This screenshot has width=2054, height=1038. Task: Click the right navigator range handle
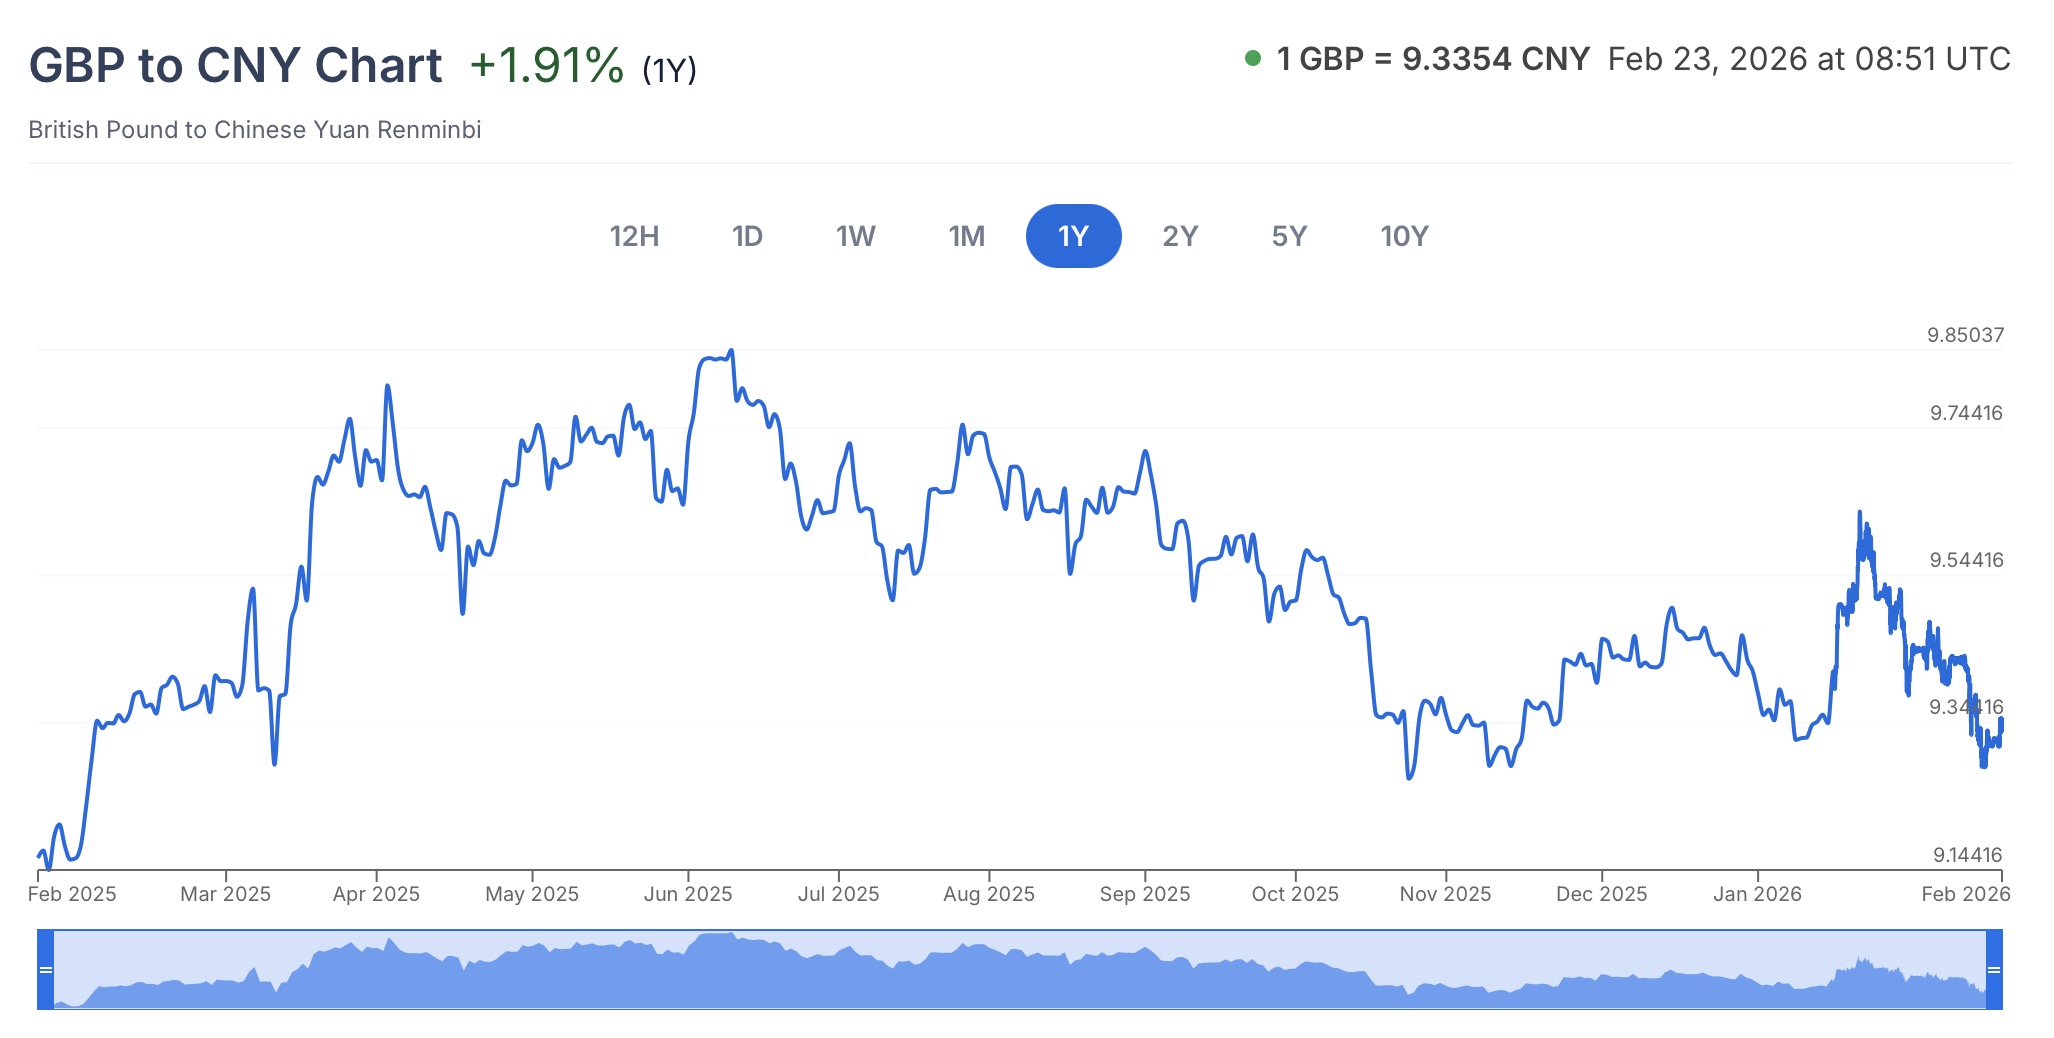[x=1993, y=969]
